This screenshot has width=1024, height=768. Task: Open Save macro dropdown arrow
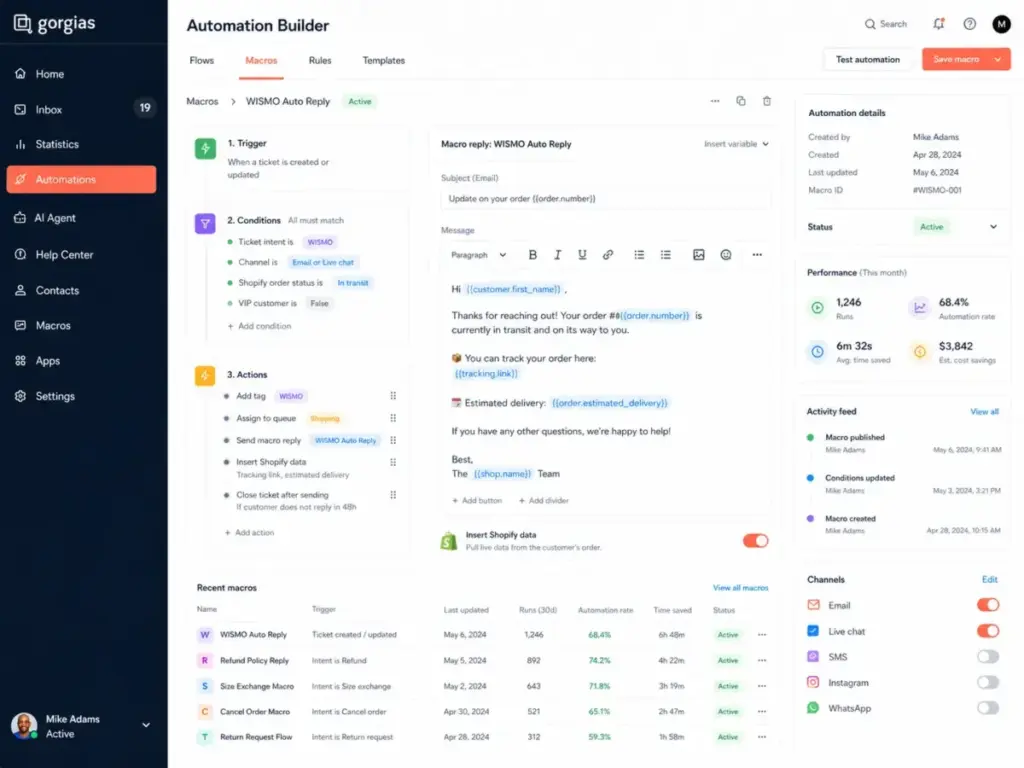(998, 59)
